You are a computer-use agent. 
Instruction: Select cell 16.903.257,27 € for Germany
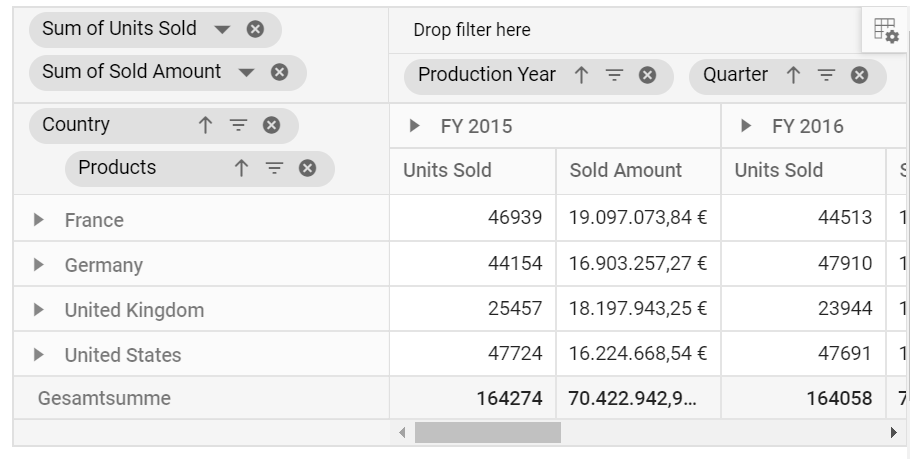tap(638, 263)
